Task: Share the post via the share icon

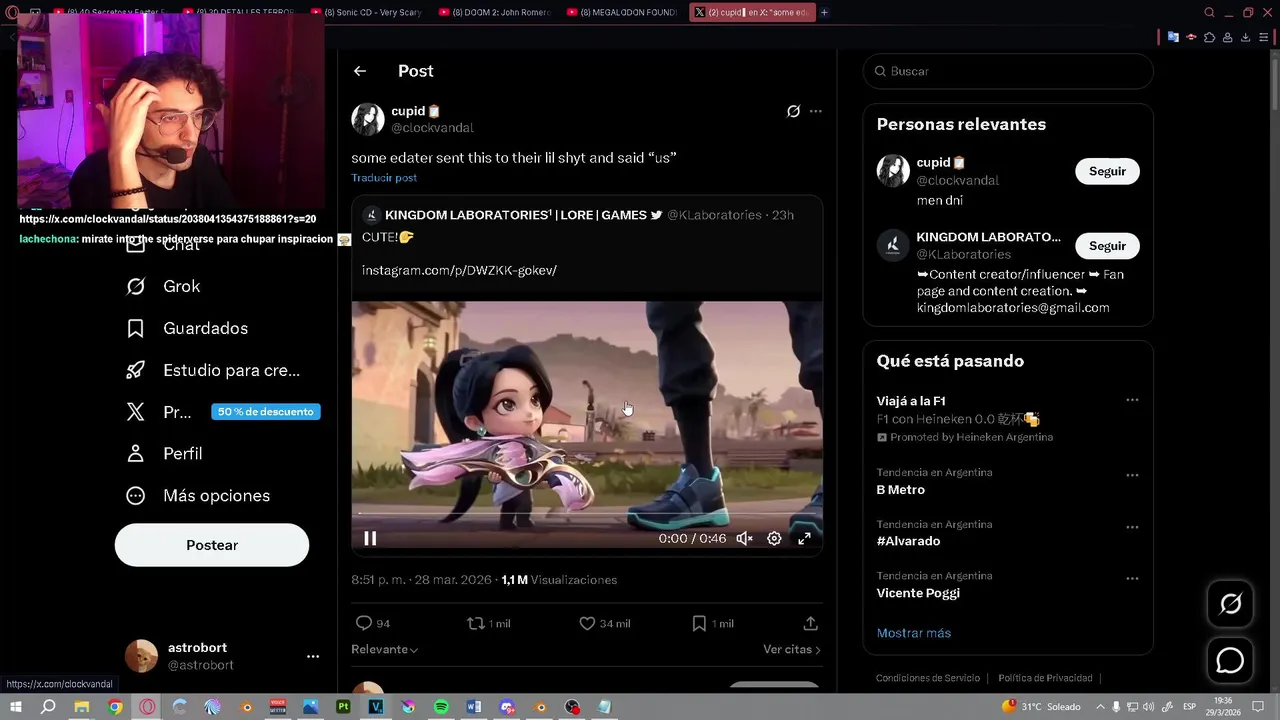Action: pyautogui.click(x=811, y=623)
